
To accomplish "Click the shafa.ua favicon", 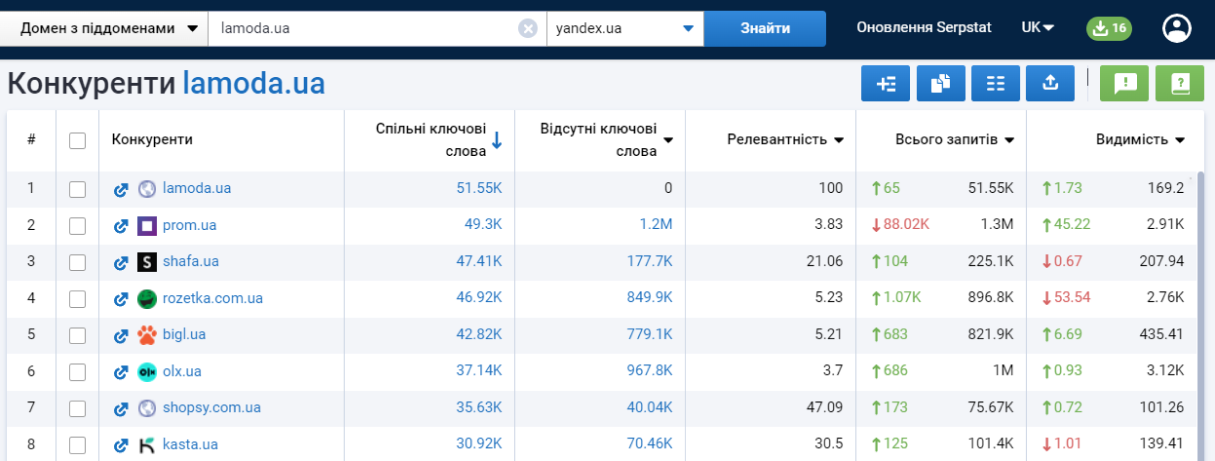I will [147, 262].
